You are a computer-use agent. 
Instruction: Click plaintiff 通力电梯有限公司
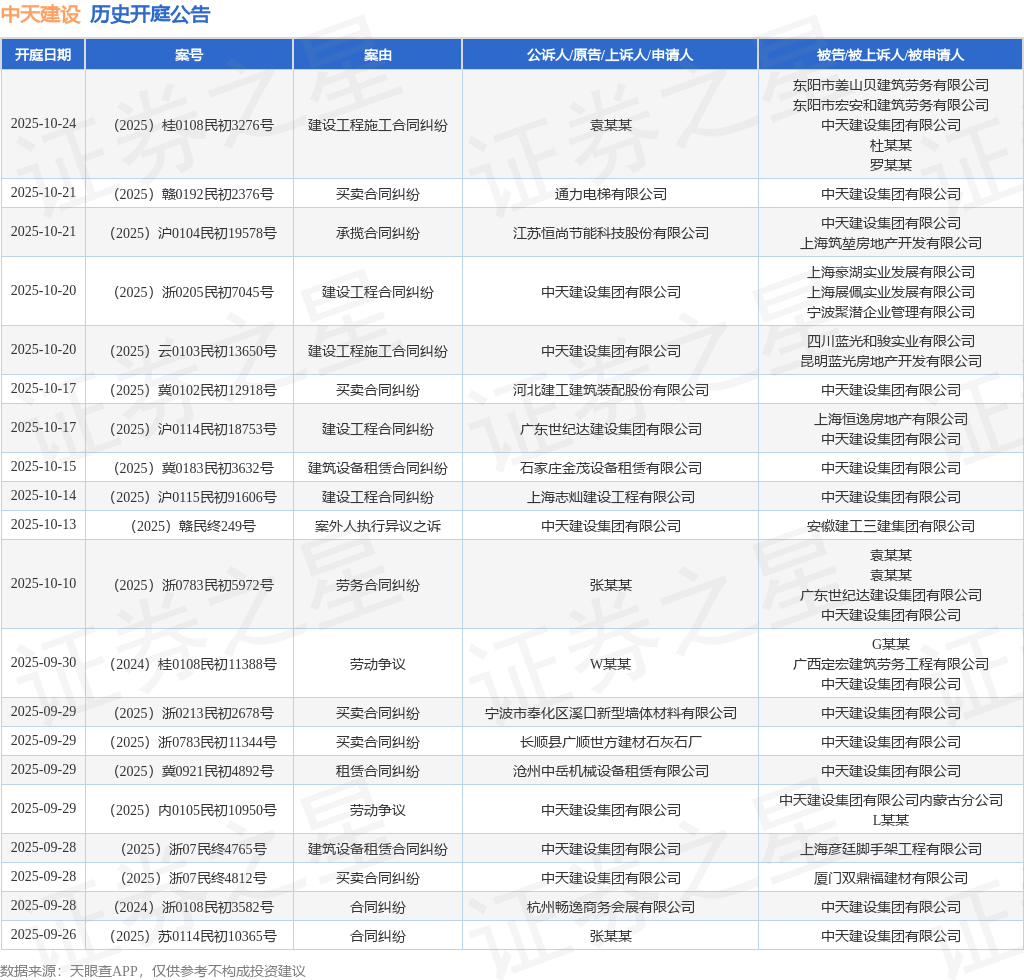[611, 194]
